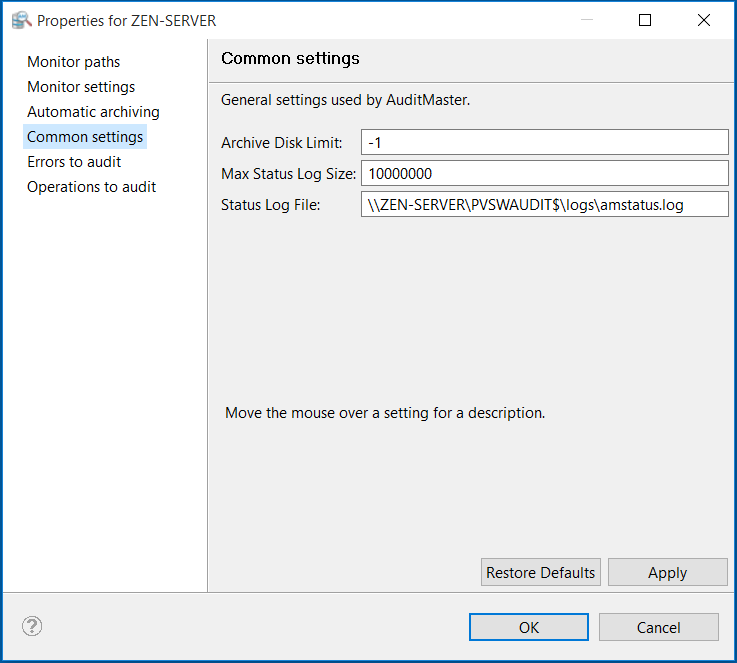
Task: Select Monitor settings in the sidebar
Action: tap(81, 87)
